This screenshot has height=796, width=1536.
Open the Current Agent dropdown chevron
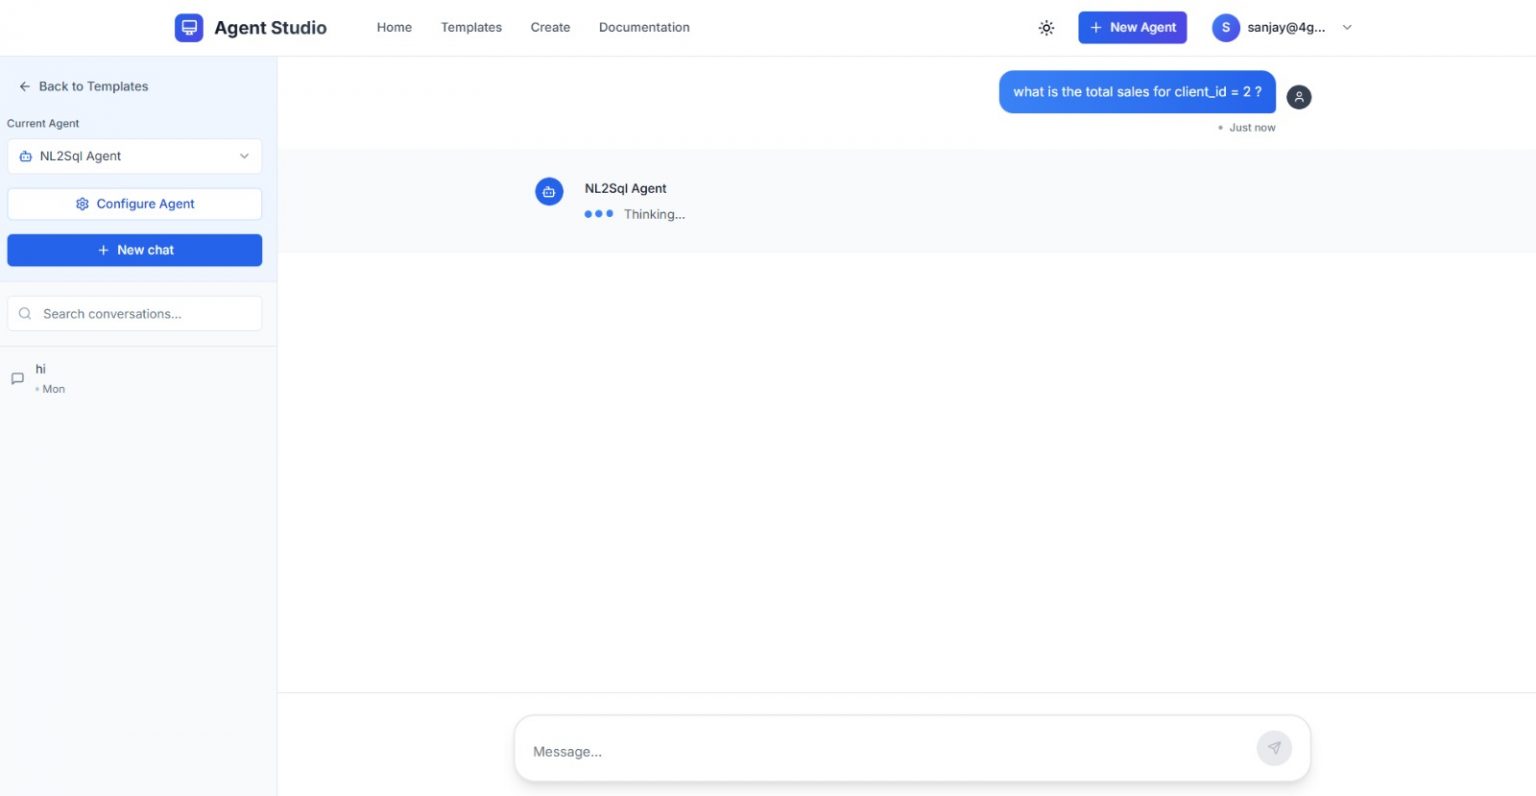pos(243,156)
